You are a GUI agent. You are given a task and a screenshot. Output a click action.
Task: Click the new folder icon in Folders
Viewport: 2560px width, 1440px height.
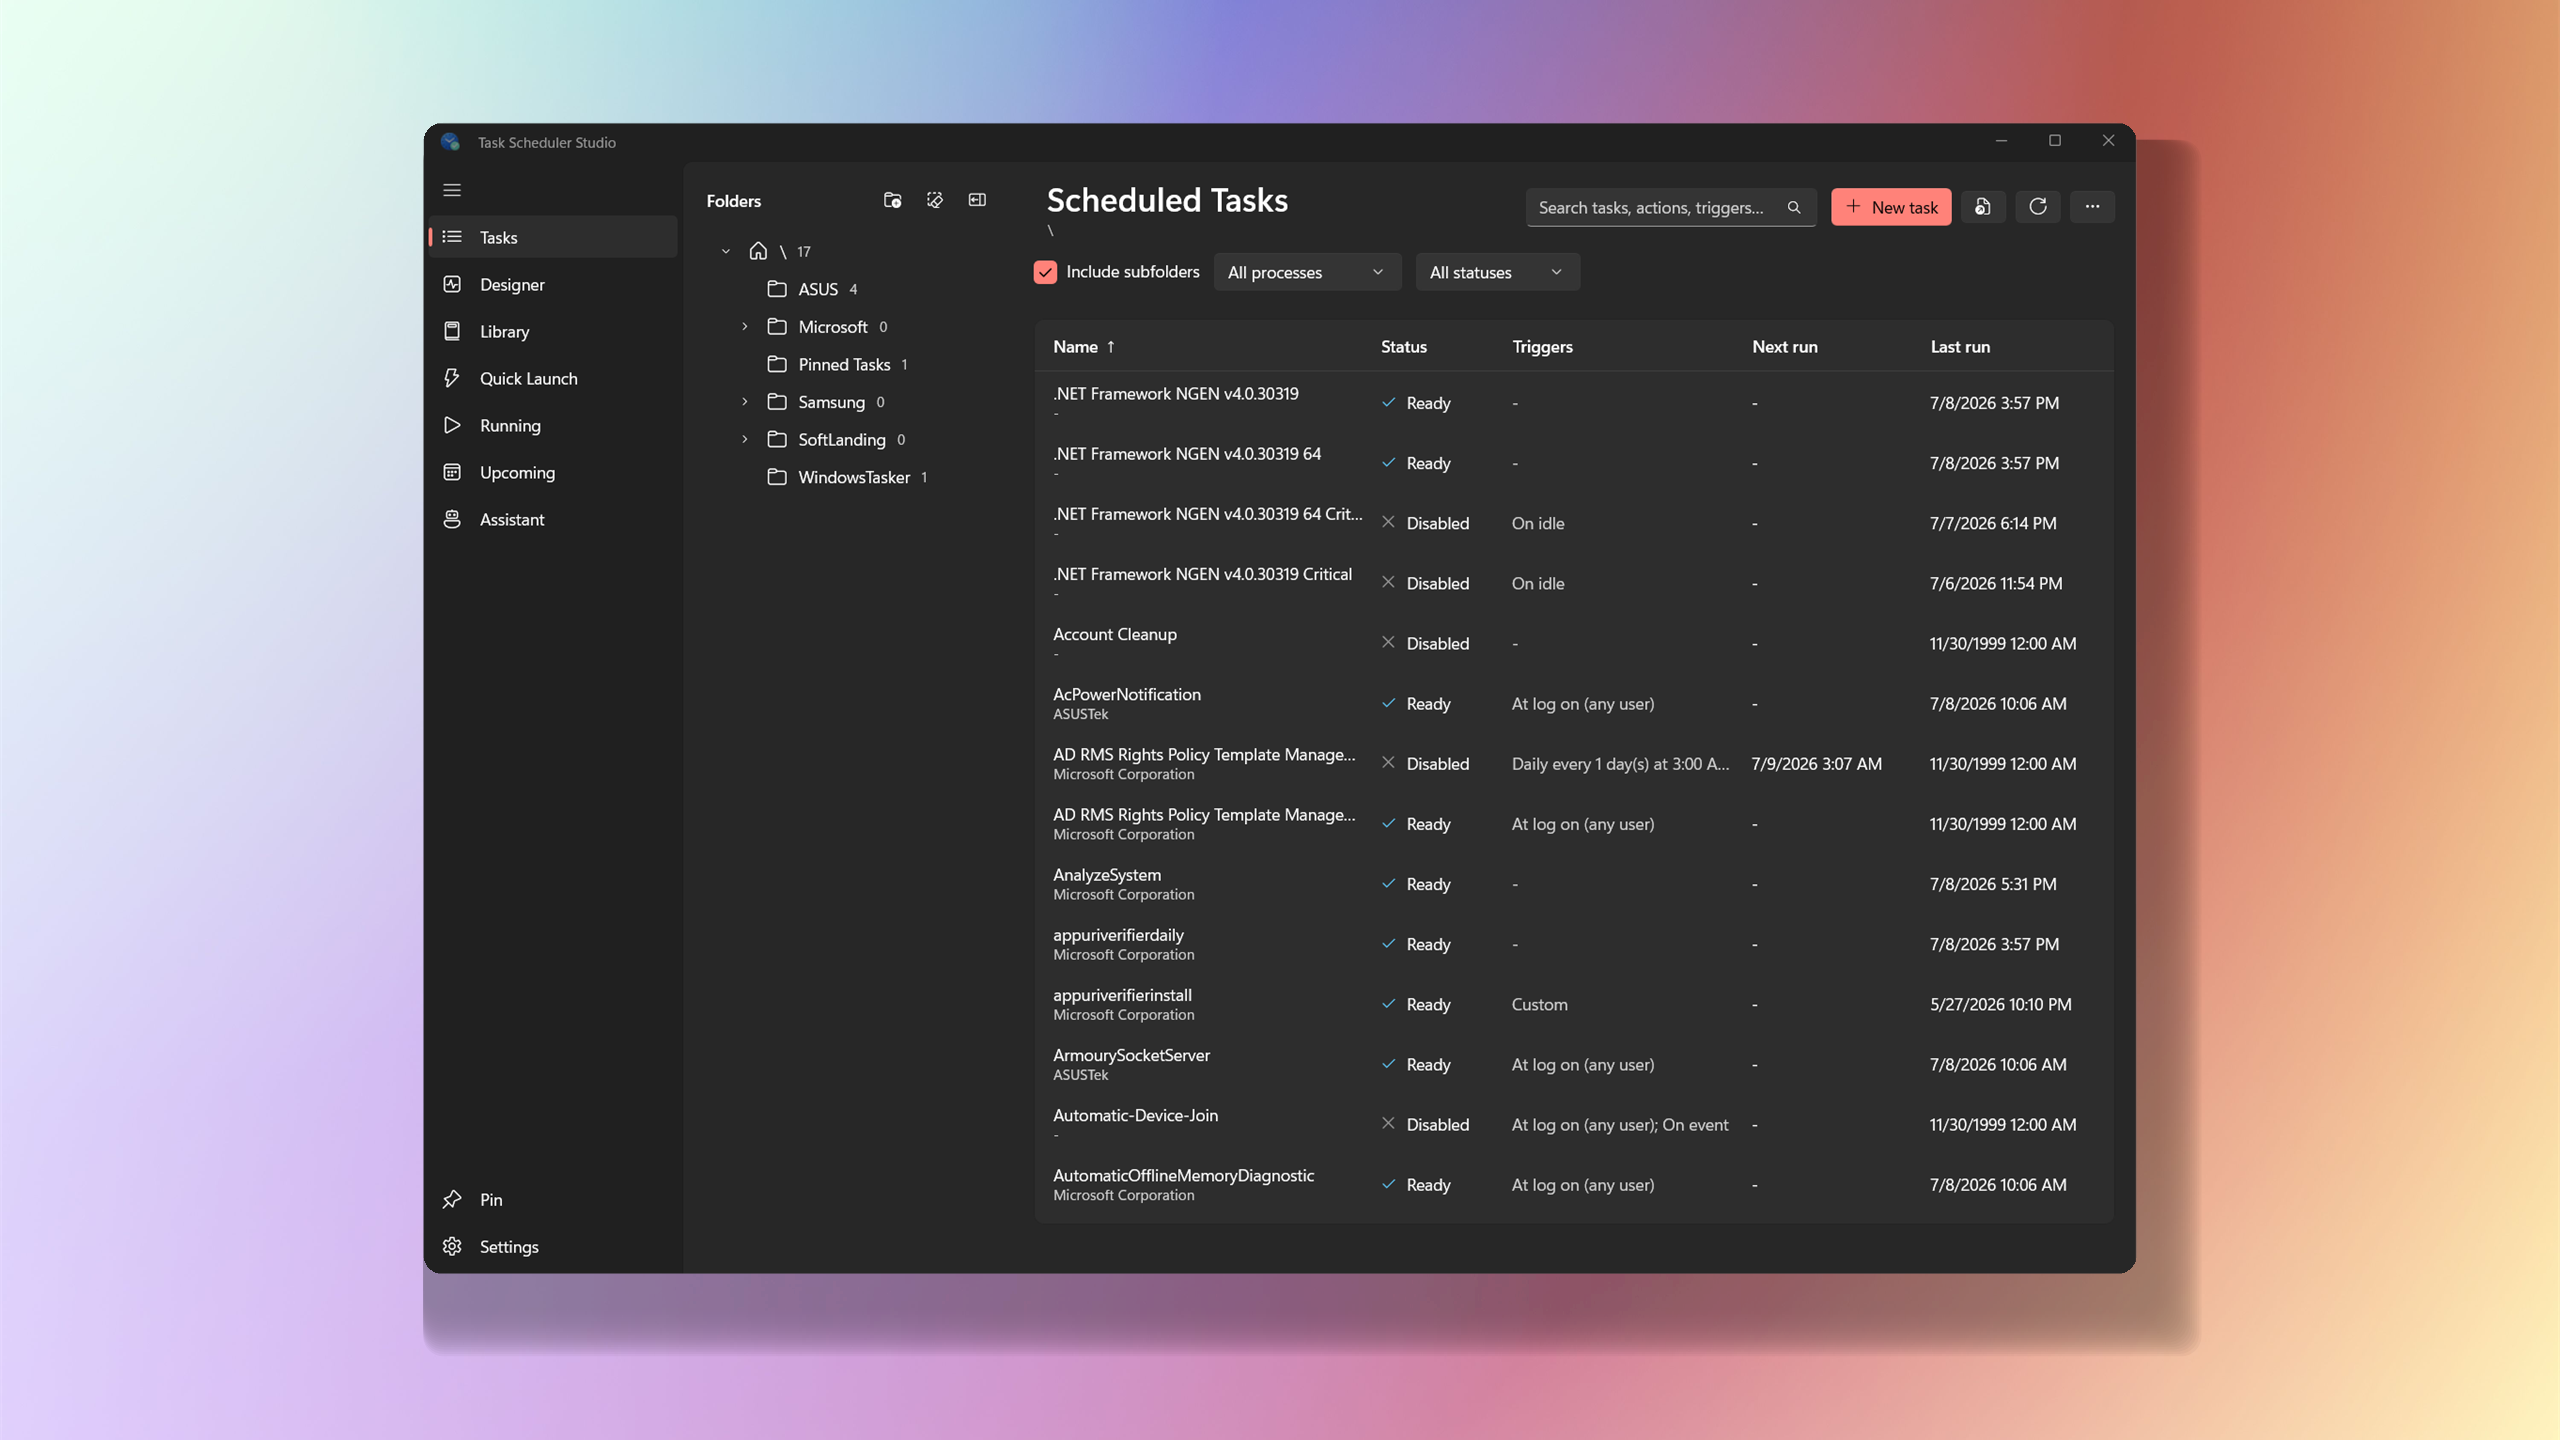[893, 200]
